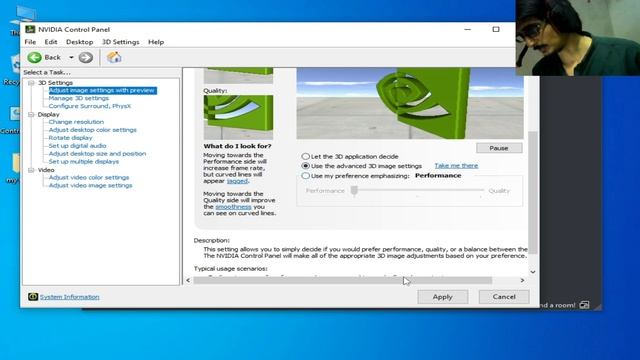This screenshot has width=640, height=360.
Task: Open the Back history dropdown arrow
Action: click(x=71, y=58)
